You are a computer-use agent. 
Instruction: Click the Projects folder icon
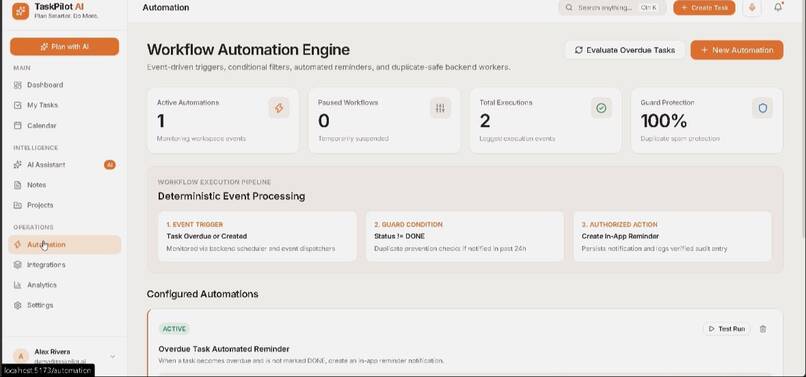(x=17, y=205)
